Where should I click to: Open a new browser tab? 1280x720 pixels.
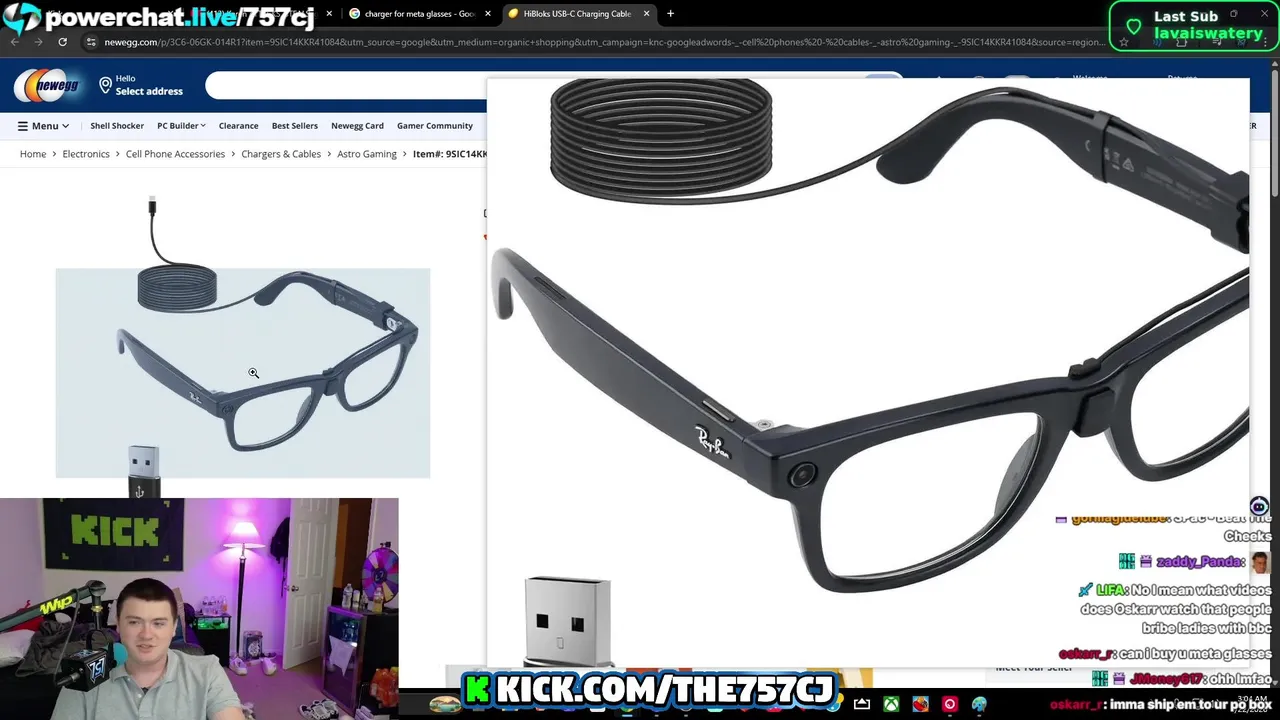670,14
